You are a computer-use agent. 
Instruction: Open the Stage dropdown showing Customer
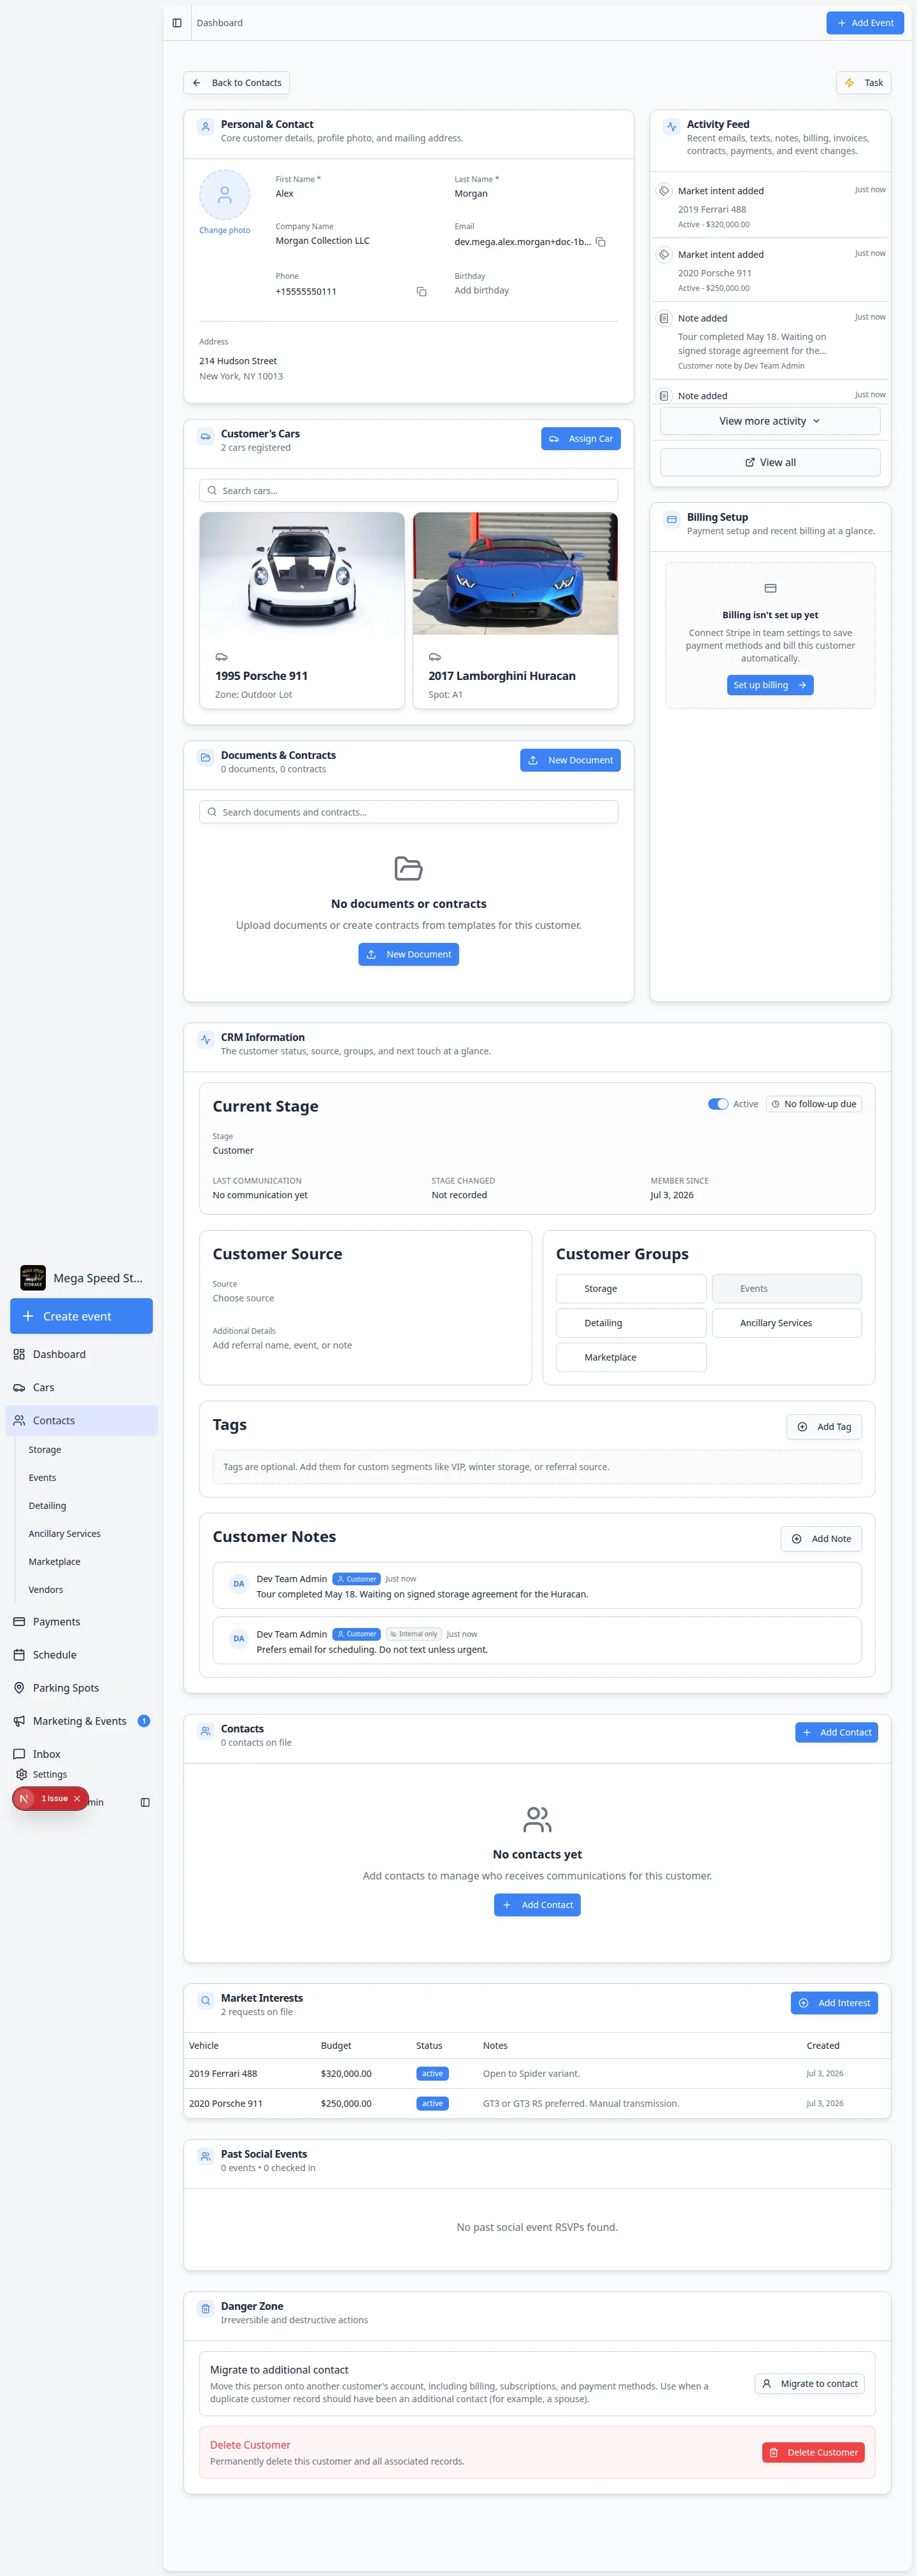click(x=233, y=1150)
